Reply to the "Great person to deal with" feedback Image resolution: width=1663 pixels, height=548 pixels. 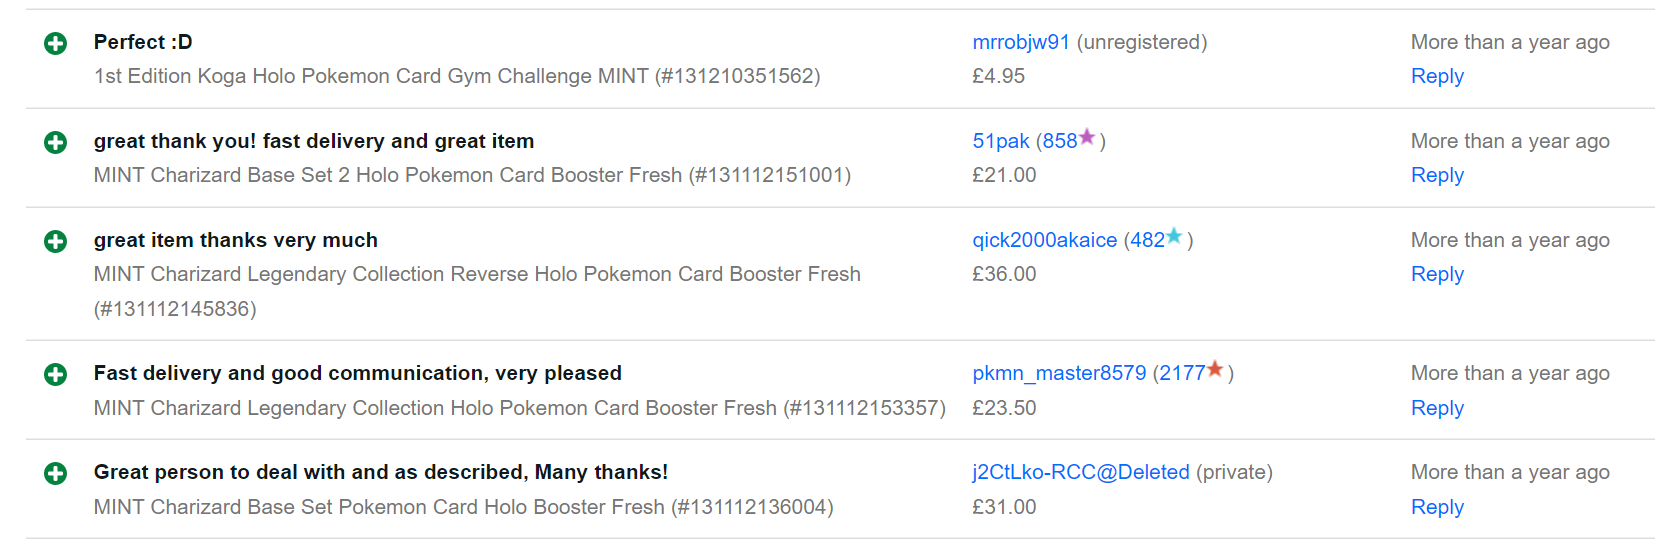(1436, 507)
